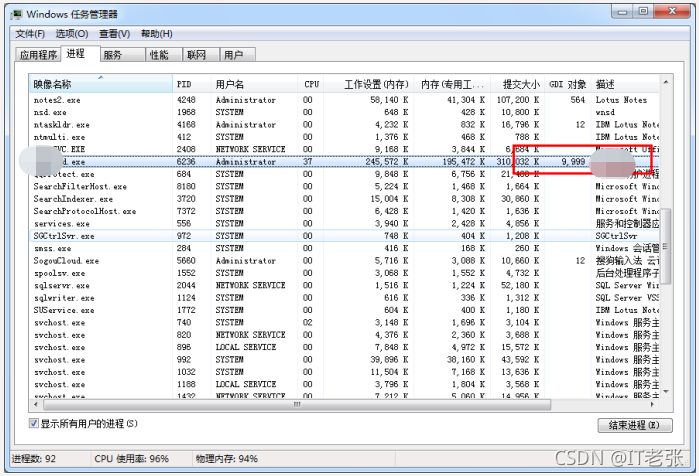699x476 pixels.
Task: Select the notes2.exe process row
Action: (x=345, y=100)
